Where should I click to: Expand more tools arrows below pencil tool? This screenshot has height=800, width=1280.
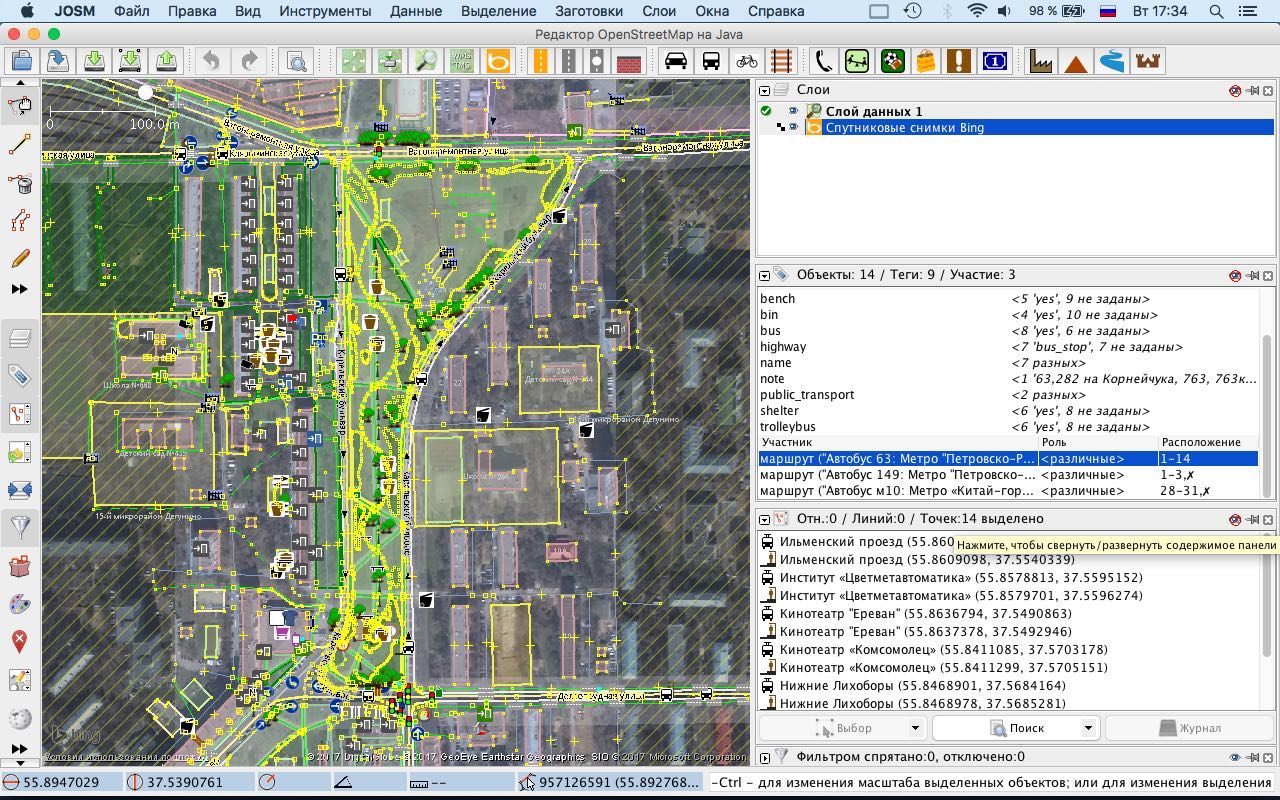[x=20, y=289]
